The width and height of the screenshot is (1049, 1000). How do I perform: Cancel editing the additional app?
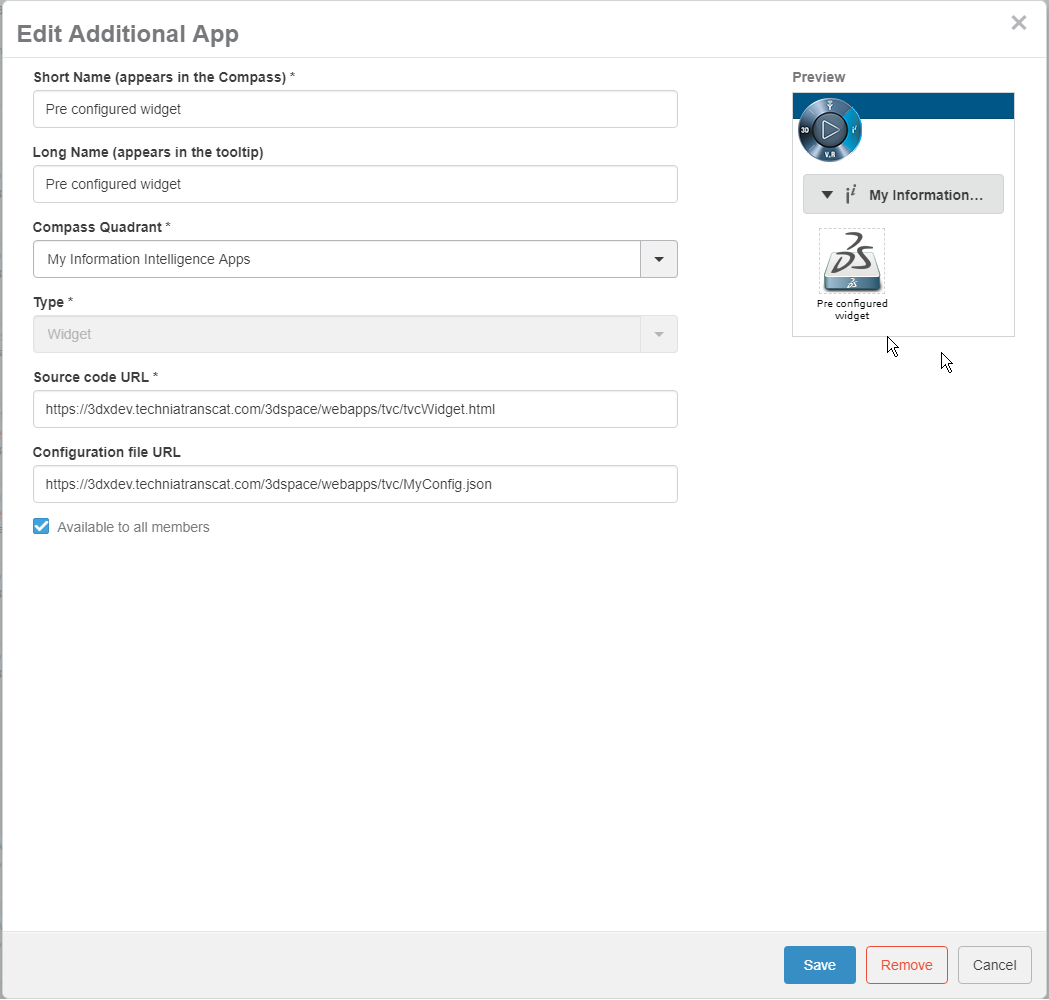point(994,965)
